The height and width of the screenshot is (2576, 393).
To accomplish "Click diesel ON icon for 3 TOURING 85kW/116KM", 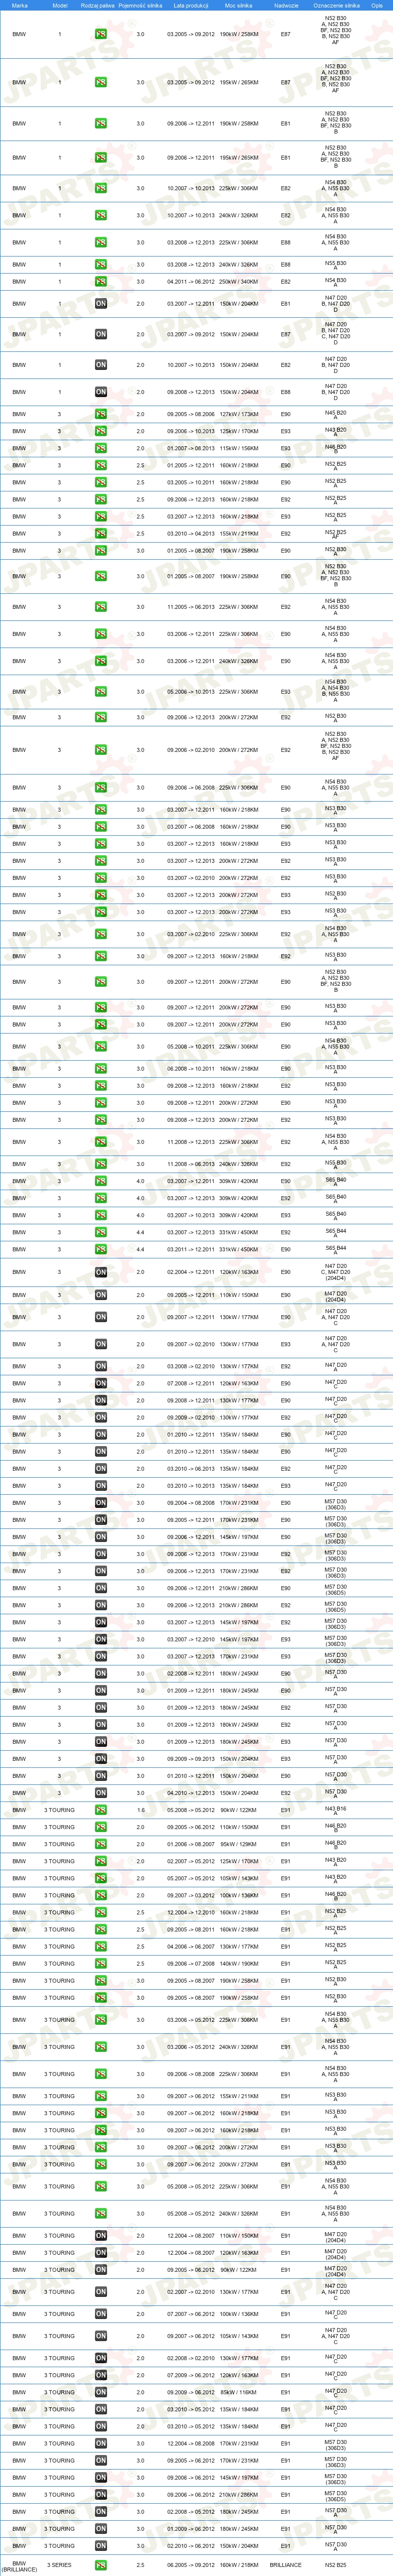I will tap(101, 2393).
